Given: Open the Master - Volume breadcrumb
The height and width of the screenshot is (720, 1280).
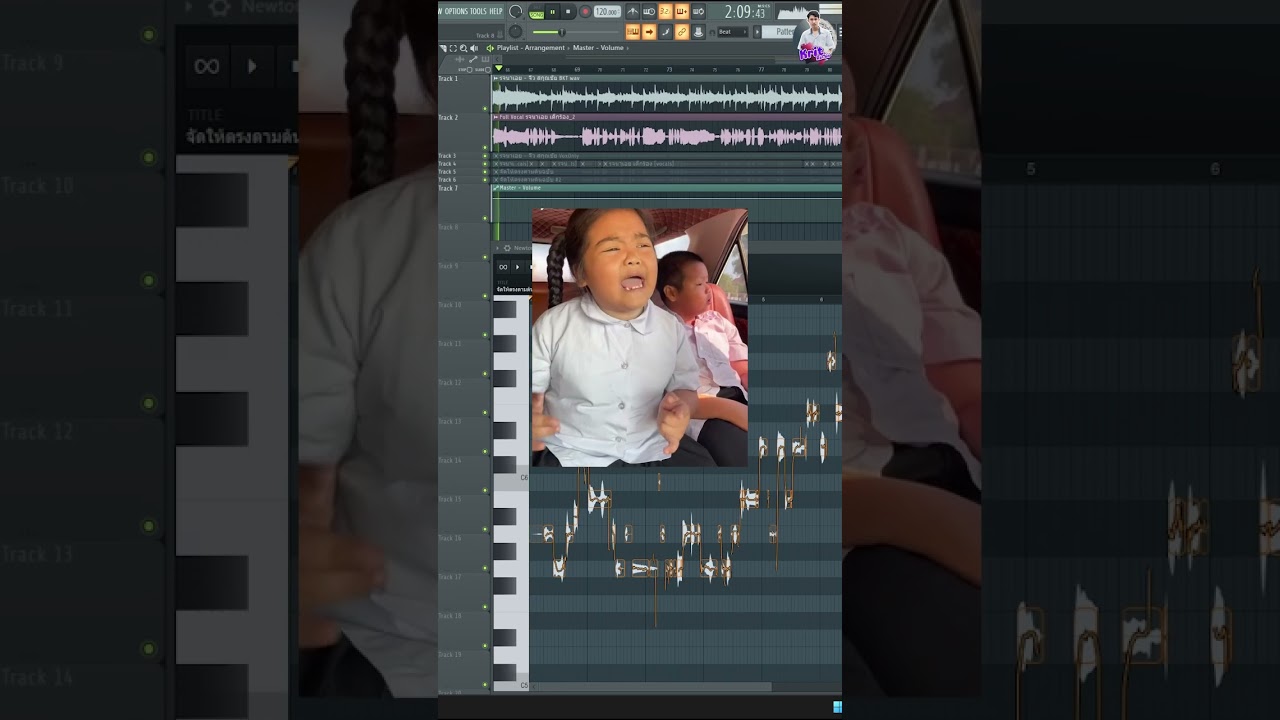Looking at the screenshot, I should [x=598, y=48].
